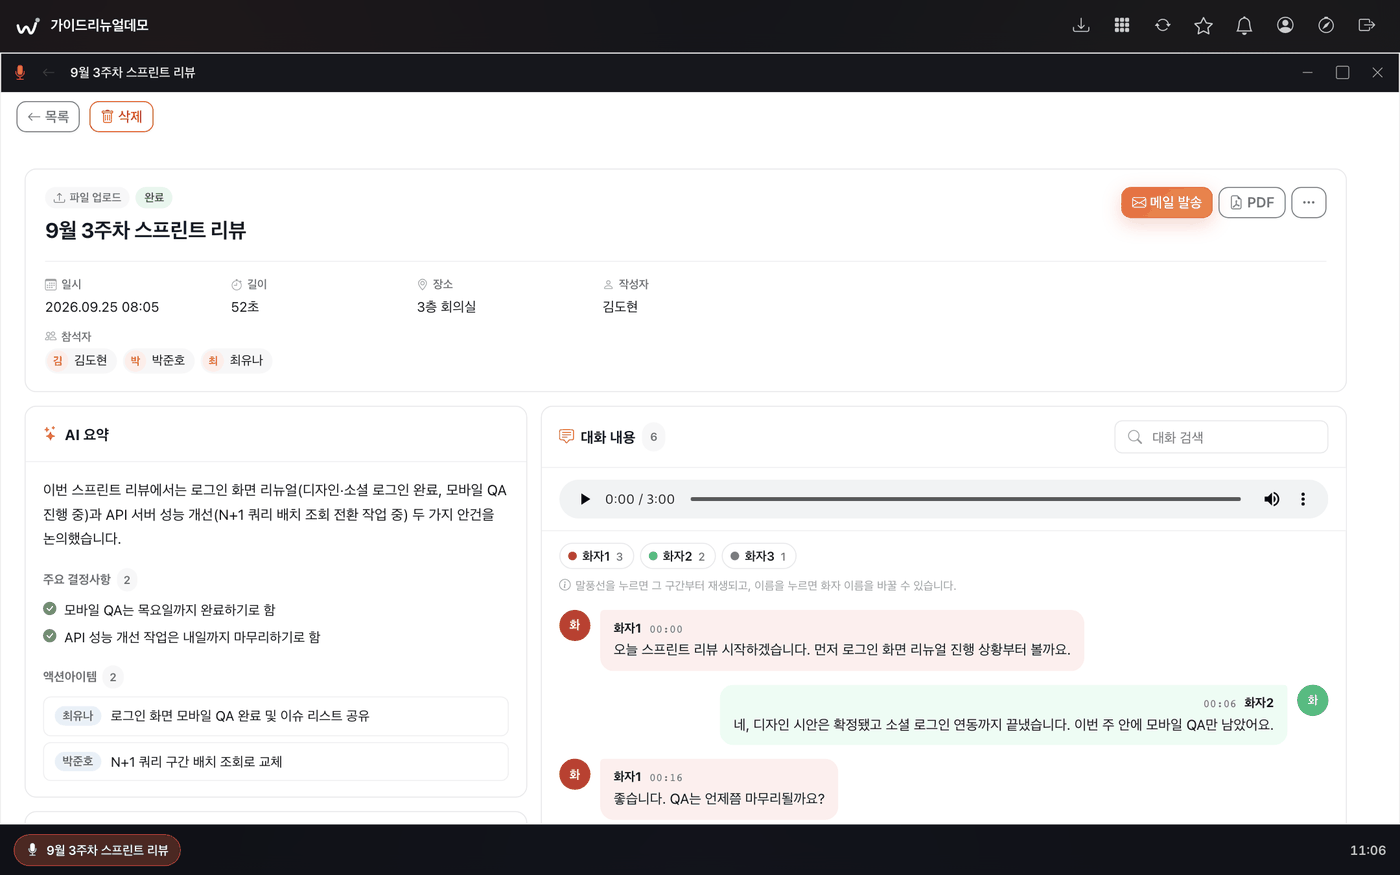This screenshot has width=1400, height=875.
Task: Click the date value 2026.09.25 08:05
Action: [x=102, y=307]
